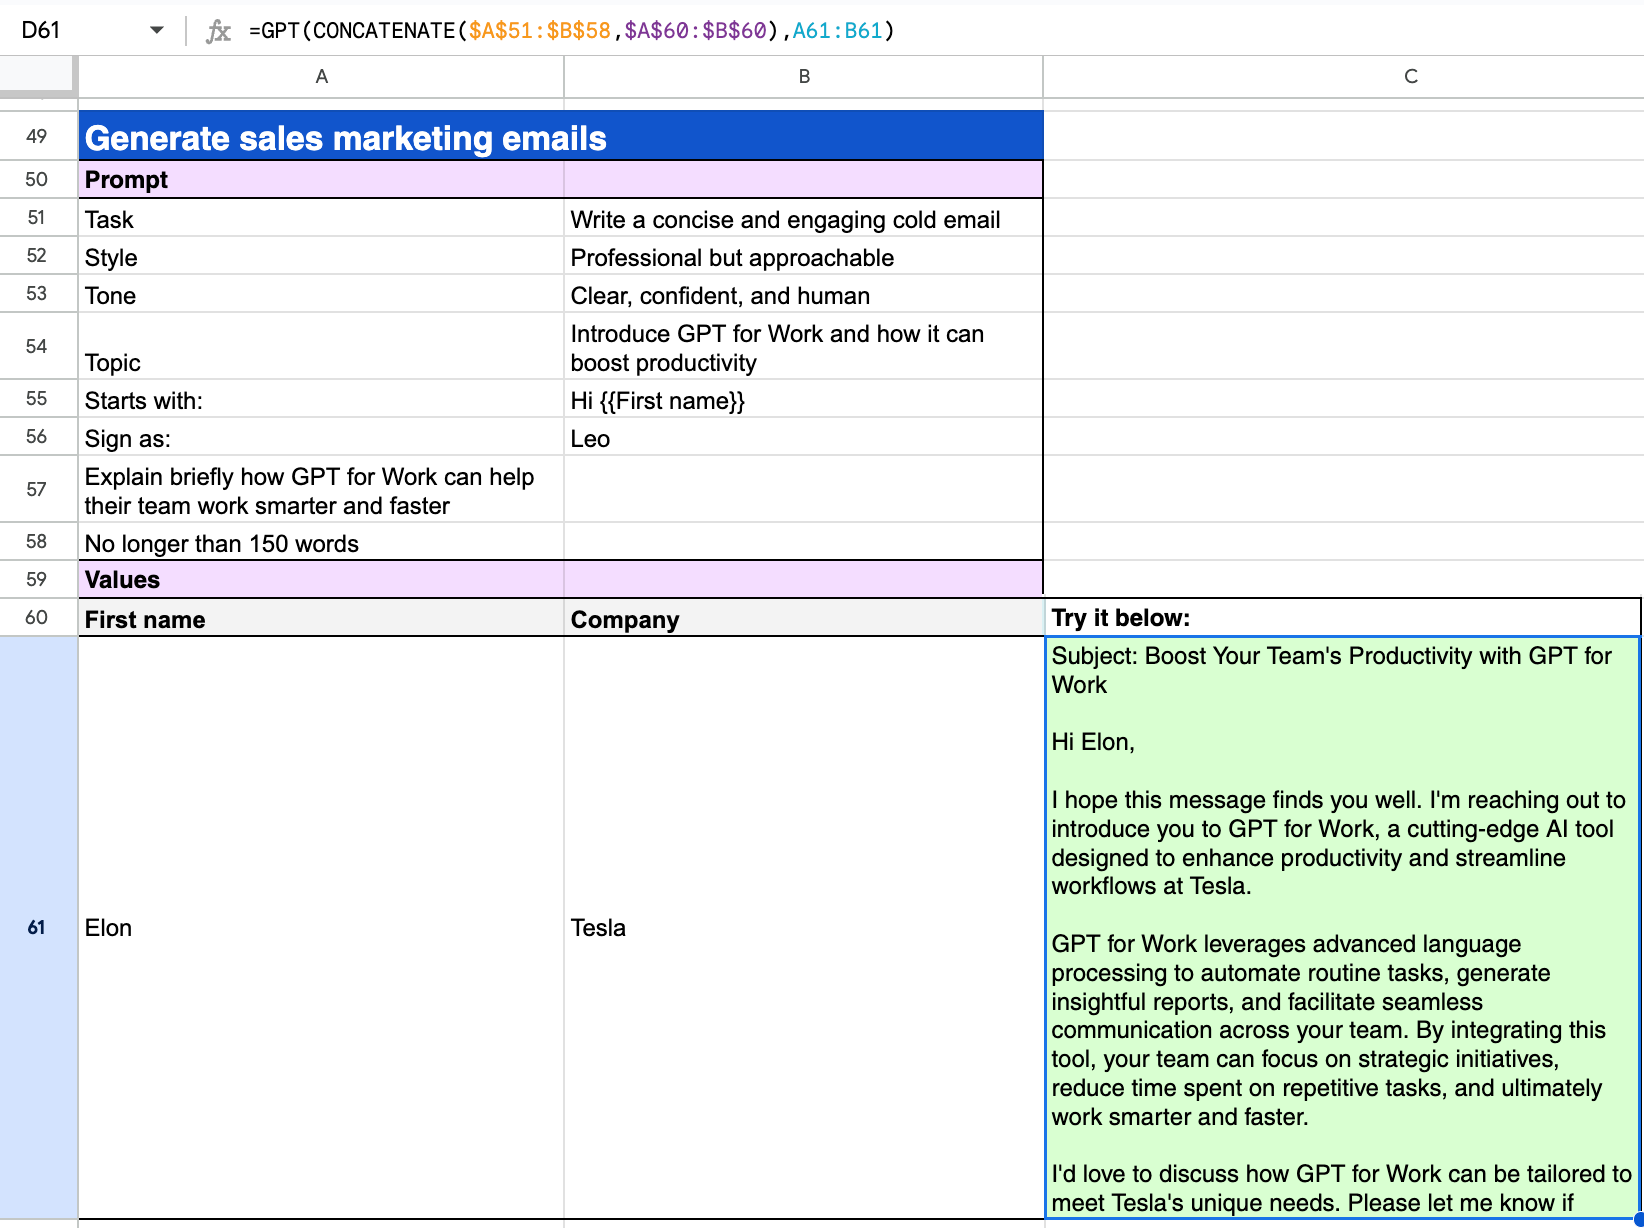
Task: Select row 49 header
Action: coord(37,136)
